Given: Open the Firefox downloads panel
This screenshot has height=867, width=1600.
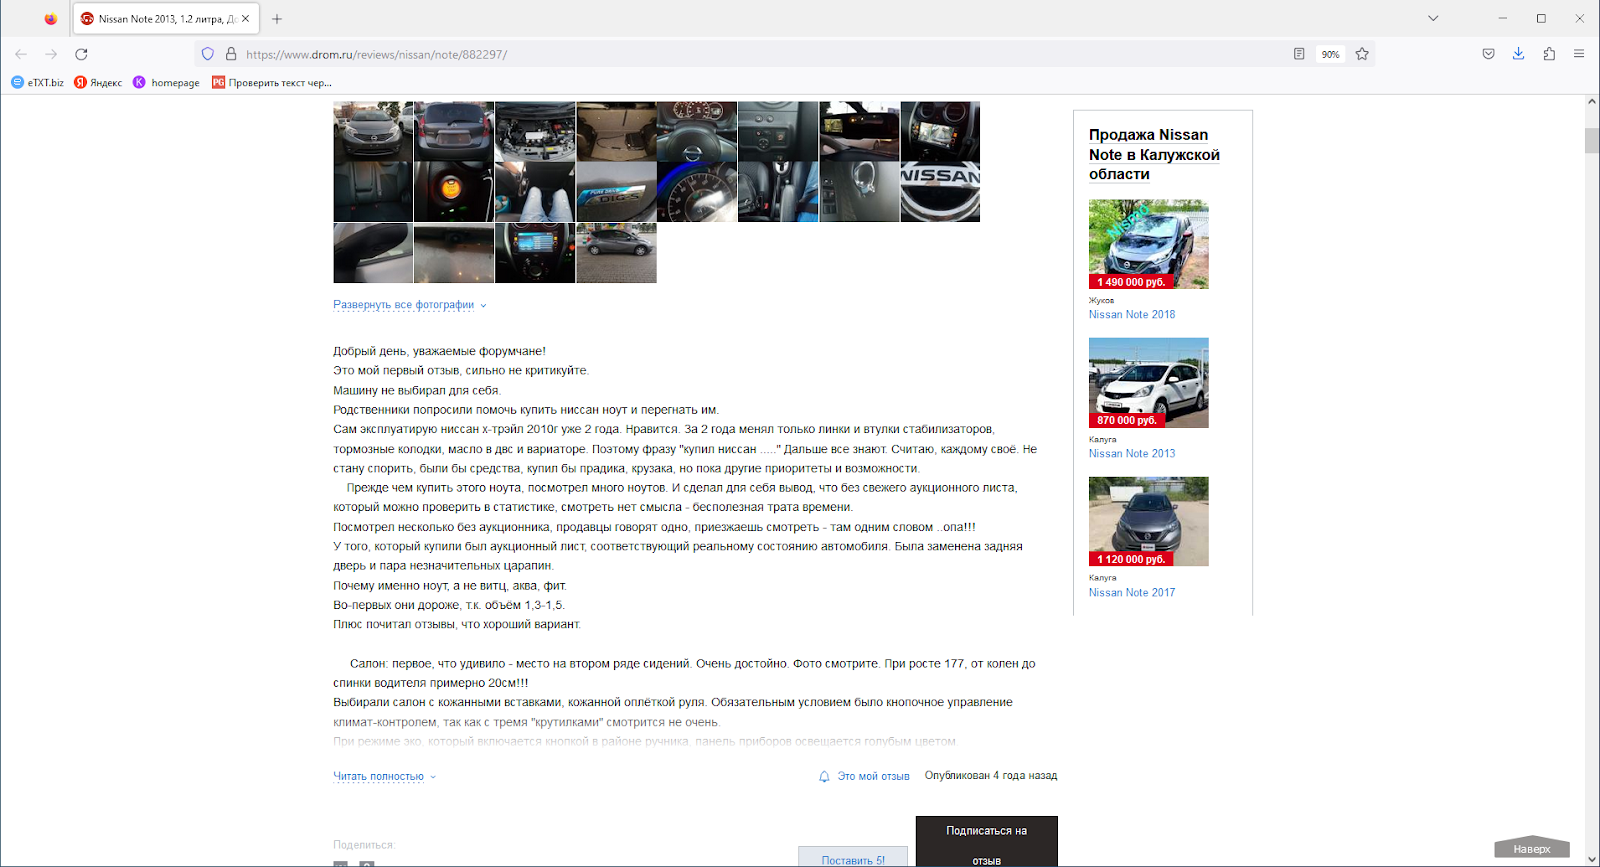Looking at the screenshot, I should pos(1518,54).
